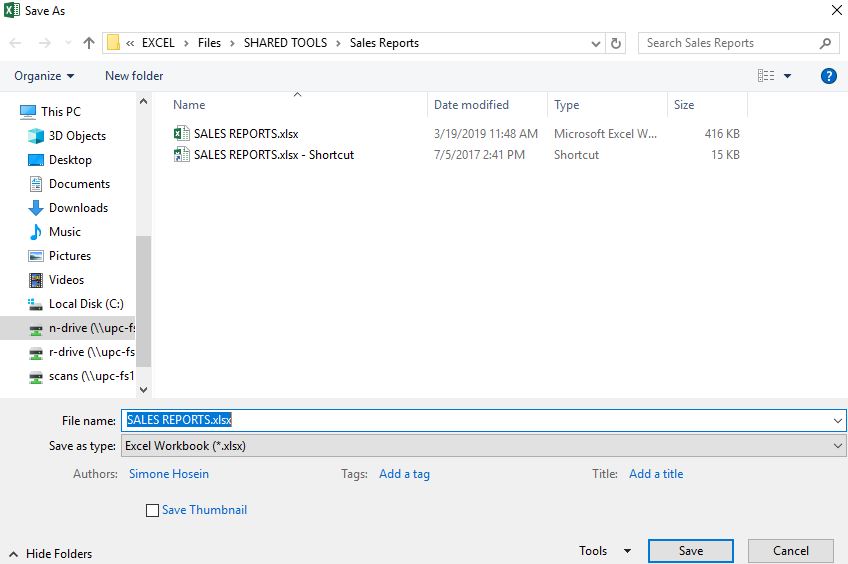Screen dimensions: 848x564
Task: Open the Organize menu
Action: [x=44, y=76]
